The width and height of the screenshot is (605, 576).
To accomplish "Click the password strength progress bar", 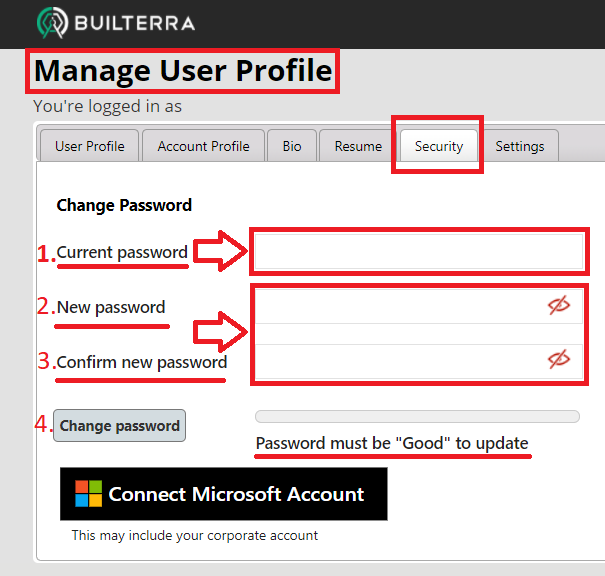I will pos(417,417).
